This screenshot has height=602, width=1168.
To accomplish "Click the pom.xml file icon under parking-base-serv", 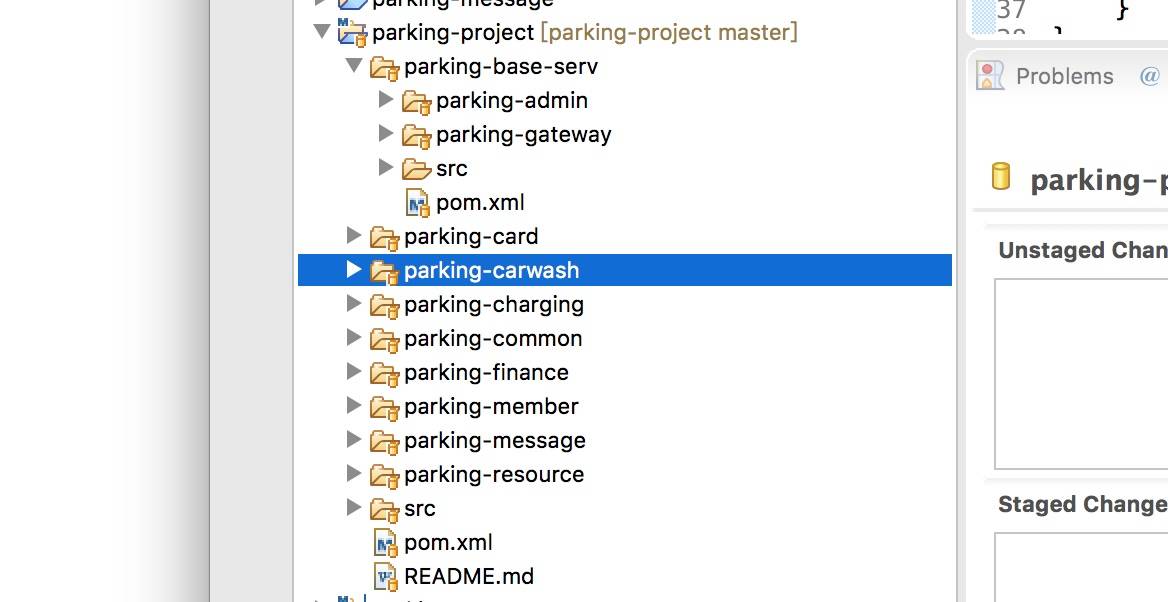I will [x=417, y=203].
